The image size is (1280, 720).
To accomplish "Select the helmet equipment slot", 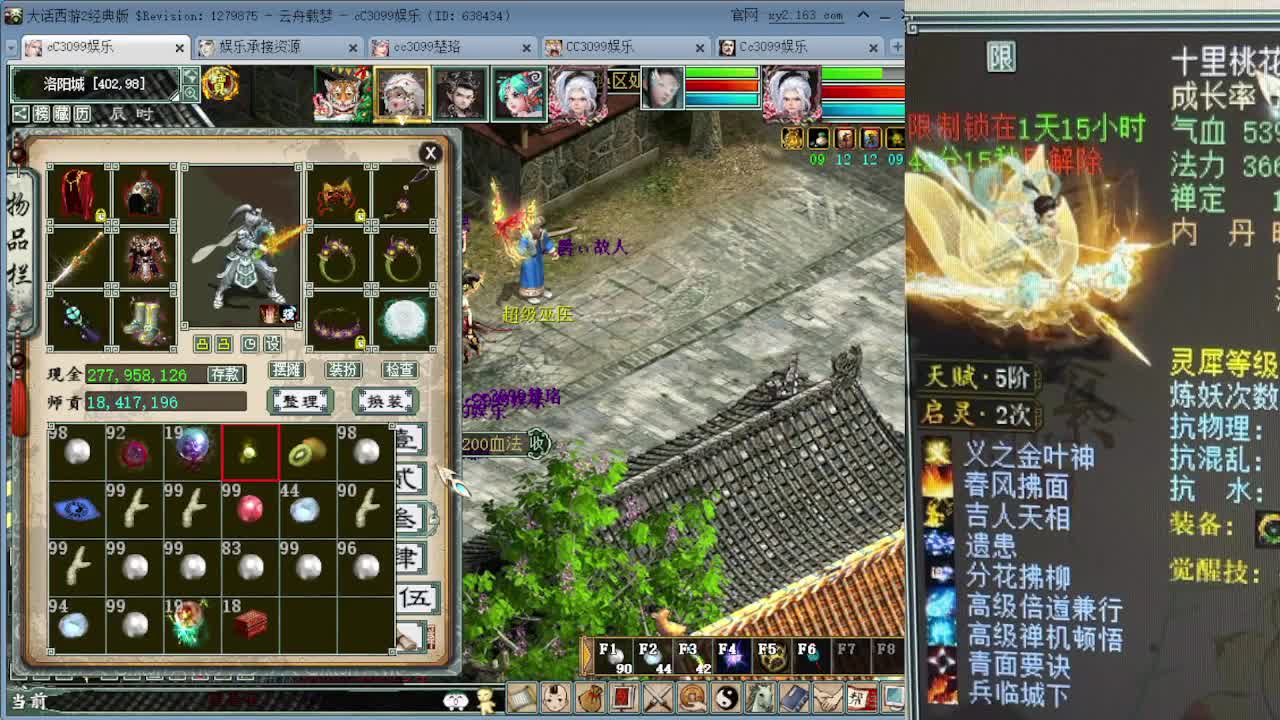I will coord(145,194).
